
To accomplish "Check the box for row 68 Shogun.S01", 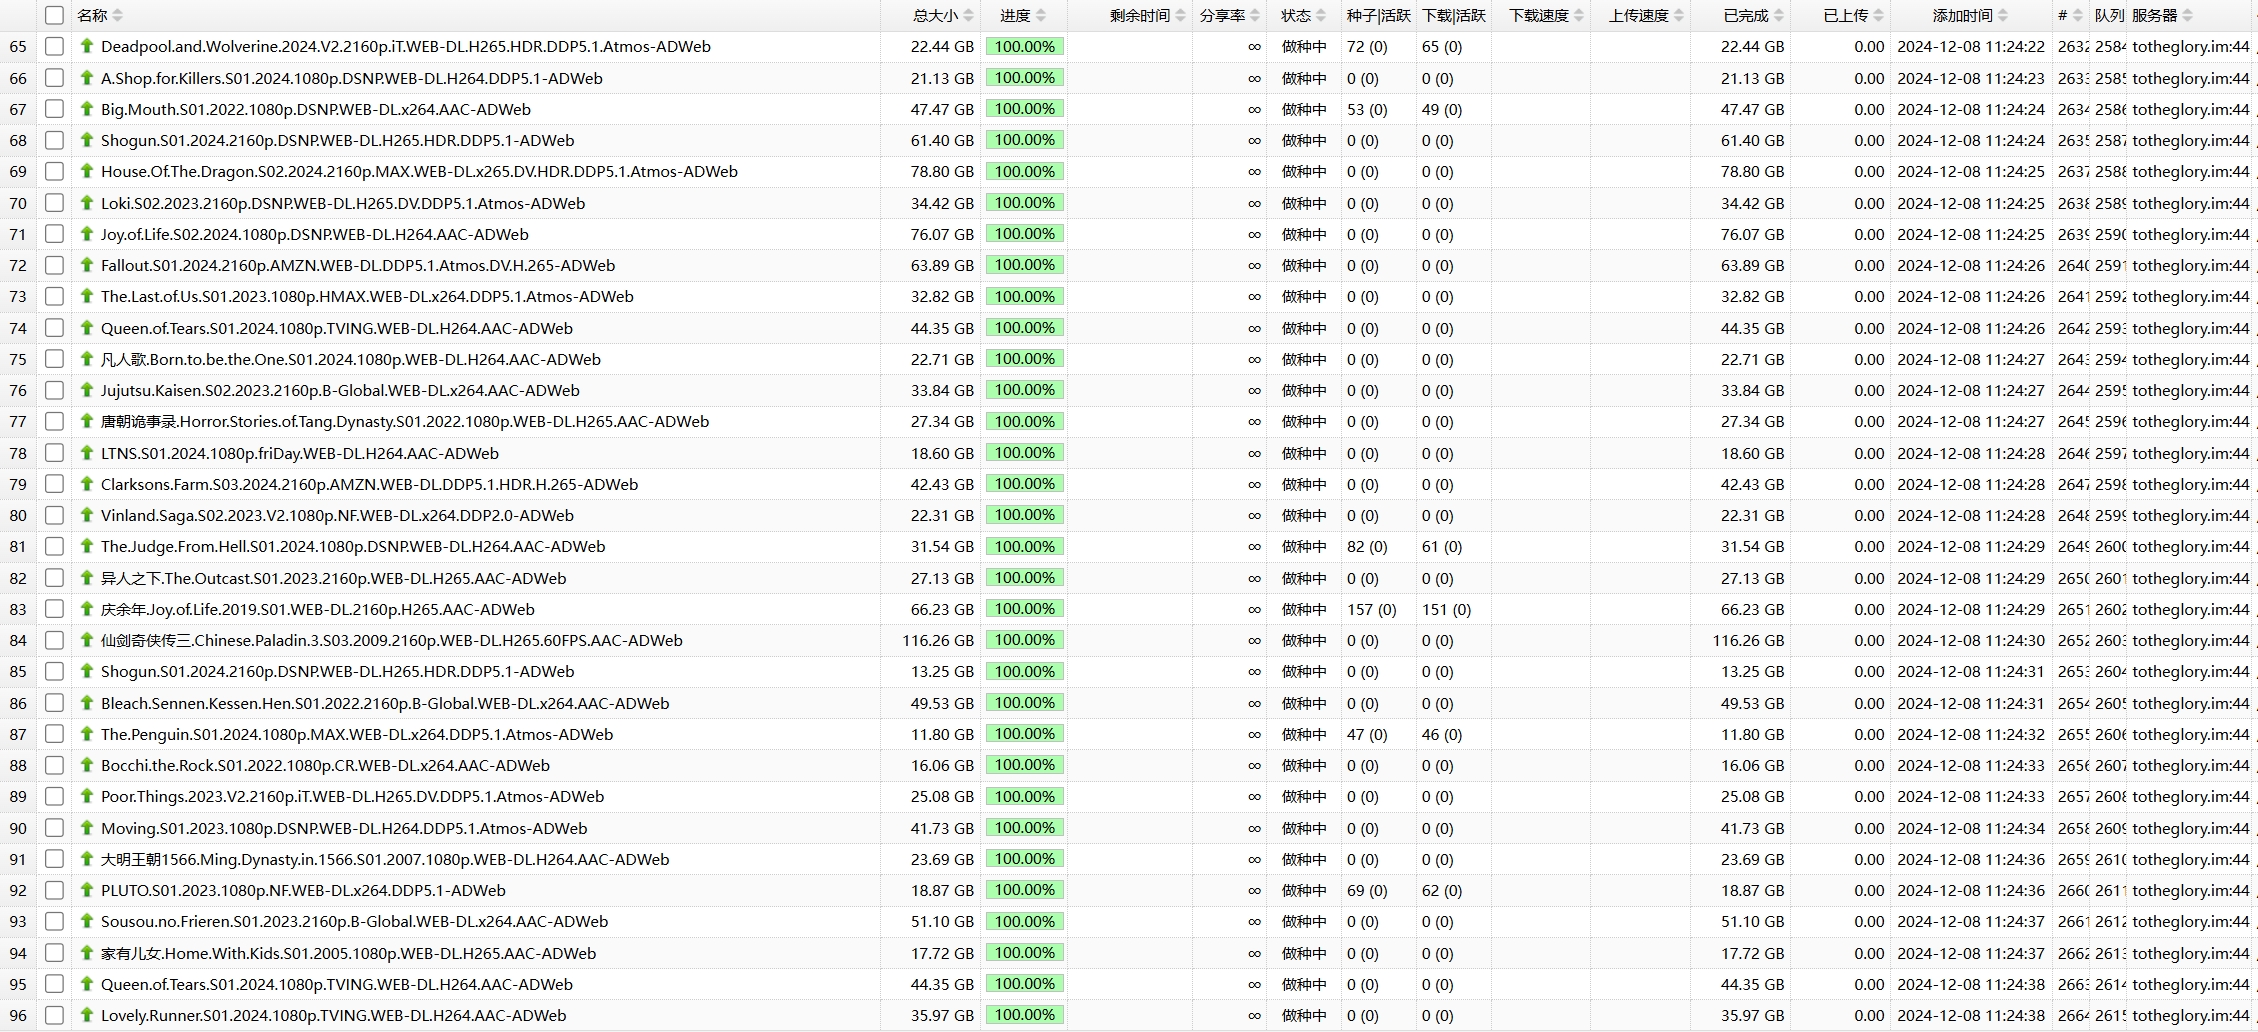I will [x=55, y=140].
